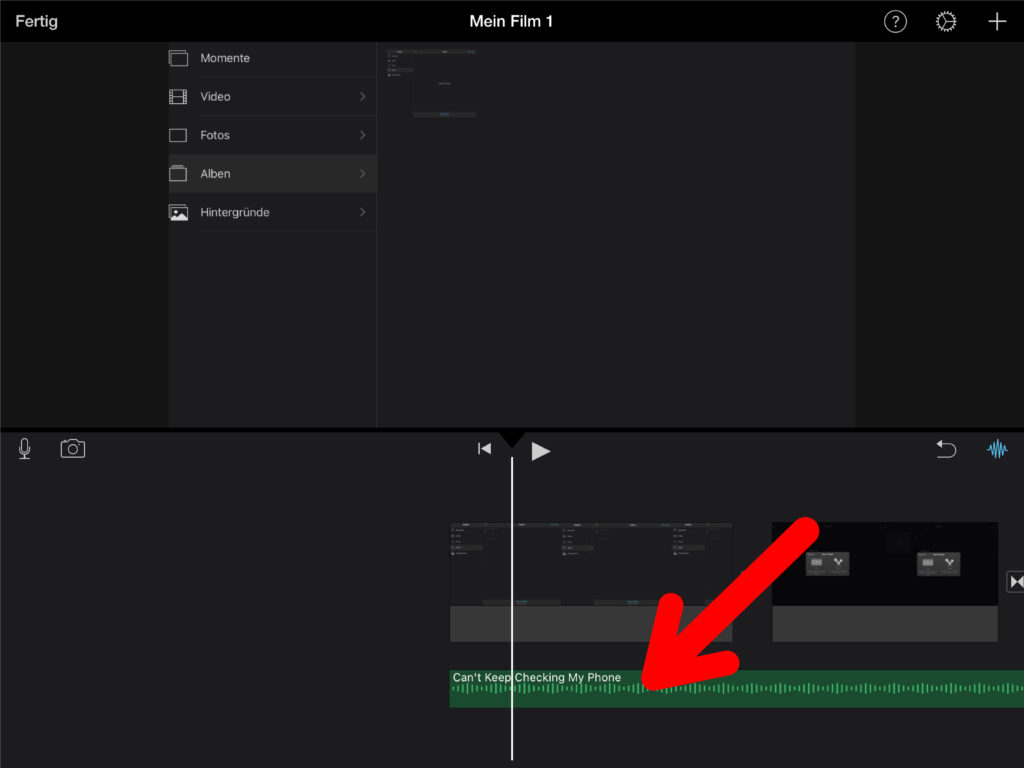Select Video in the media browser
This screenshot has height=768, width=1024.
215,97
